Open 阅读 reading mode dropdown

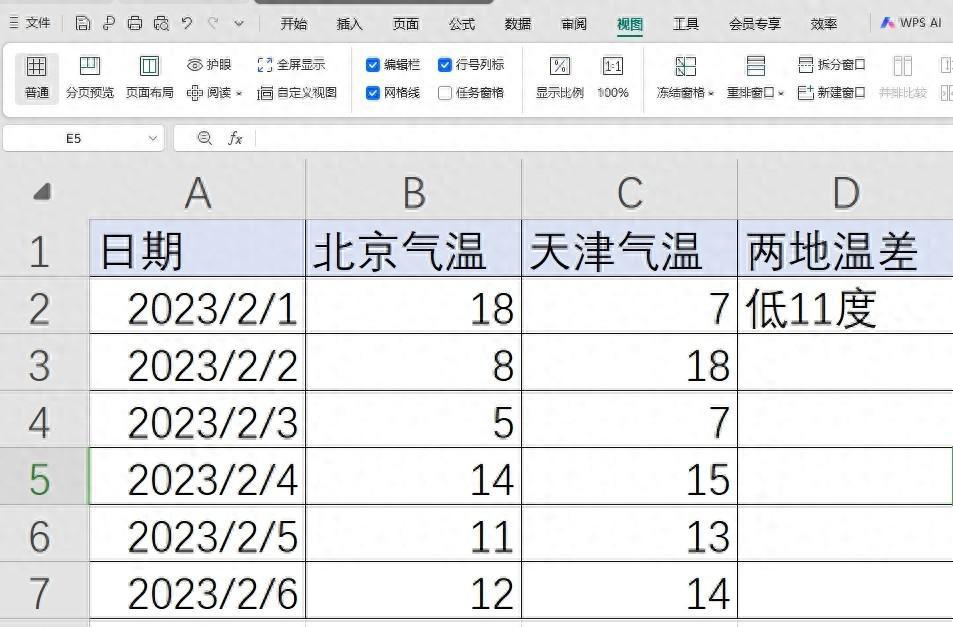[214, 93]
